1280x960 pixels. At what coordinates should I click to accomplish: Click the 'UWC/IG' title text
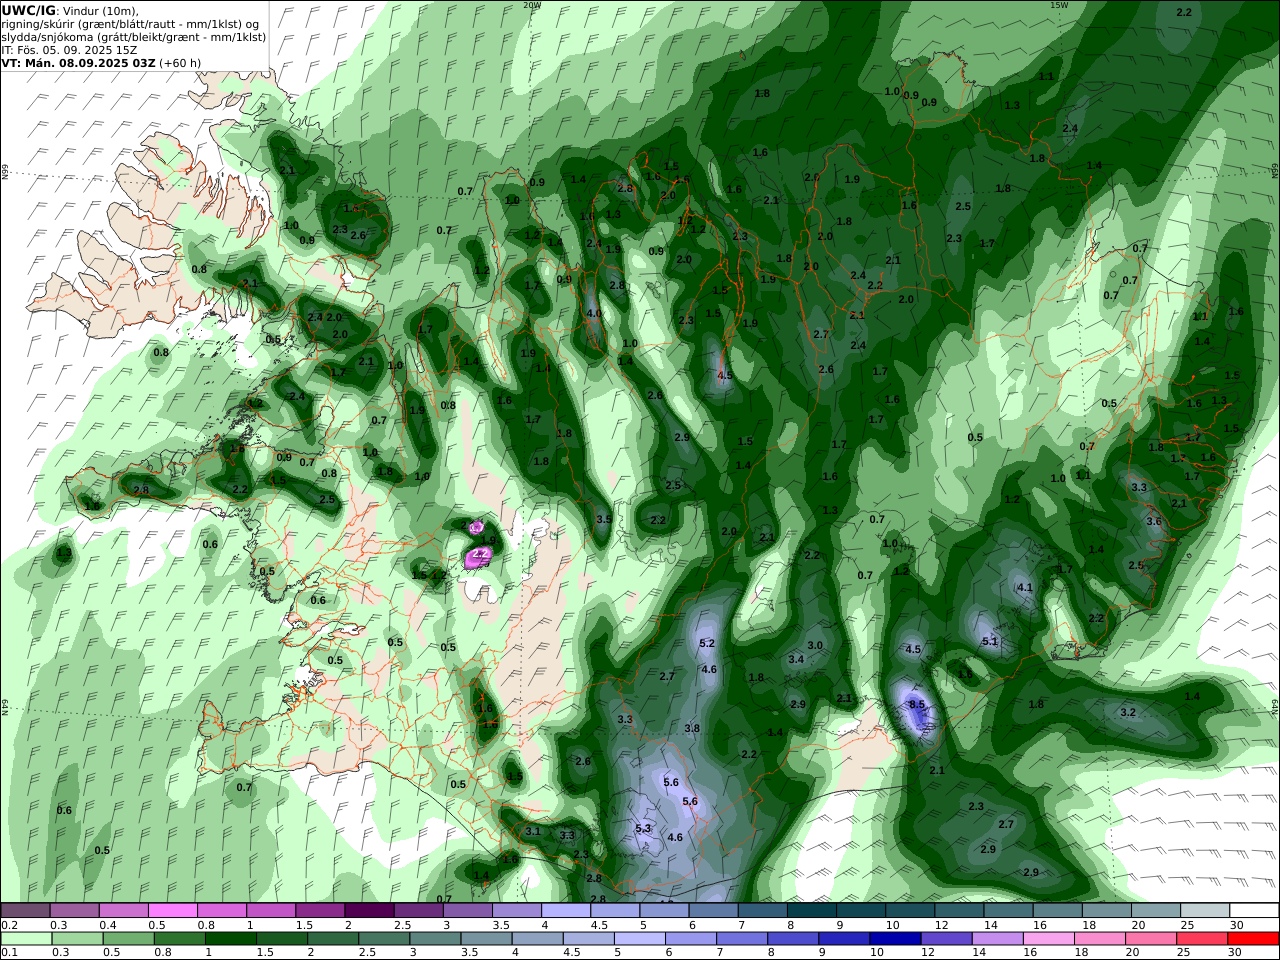coord(28,10)
